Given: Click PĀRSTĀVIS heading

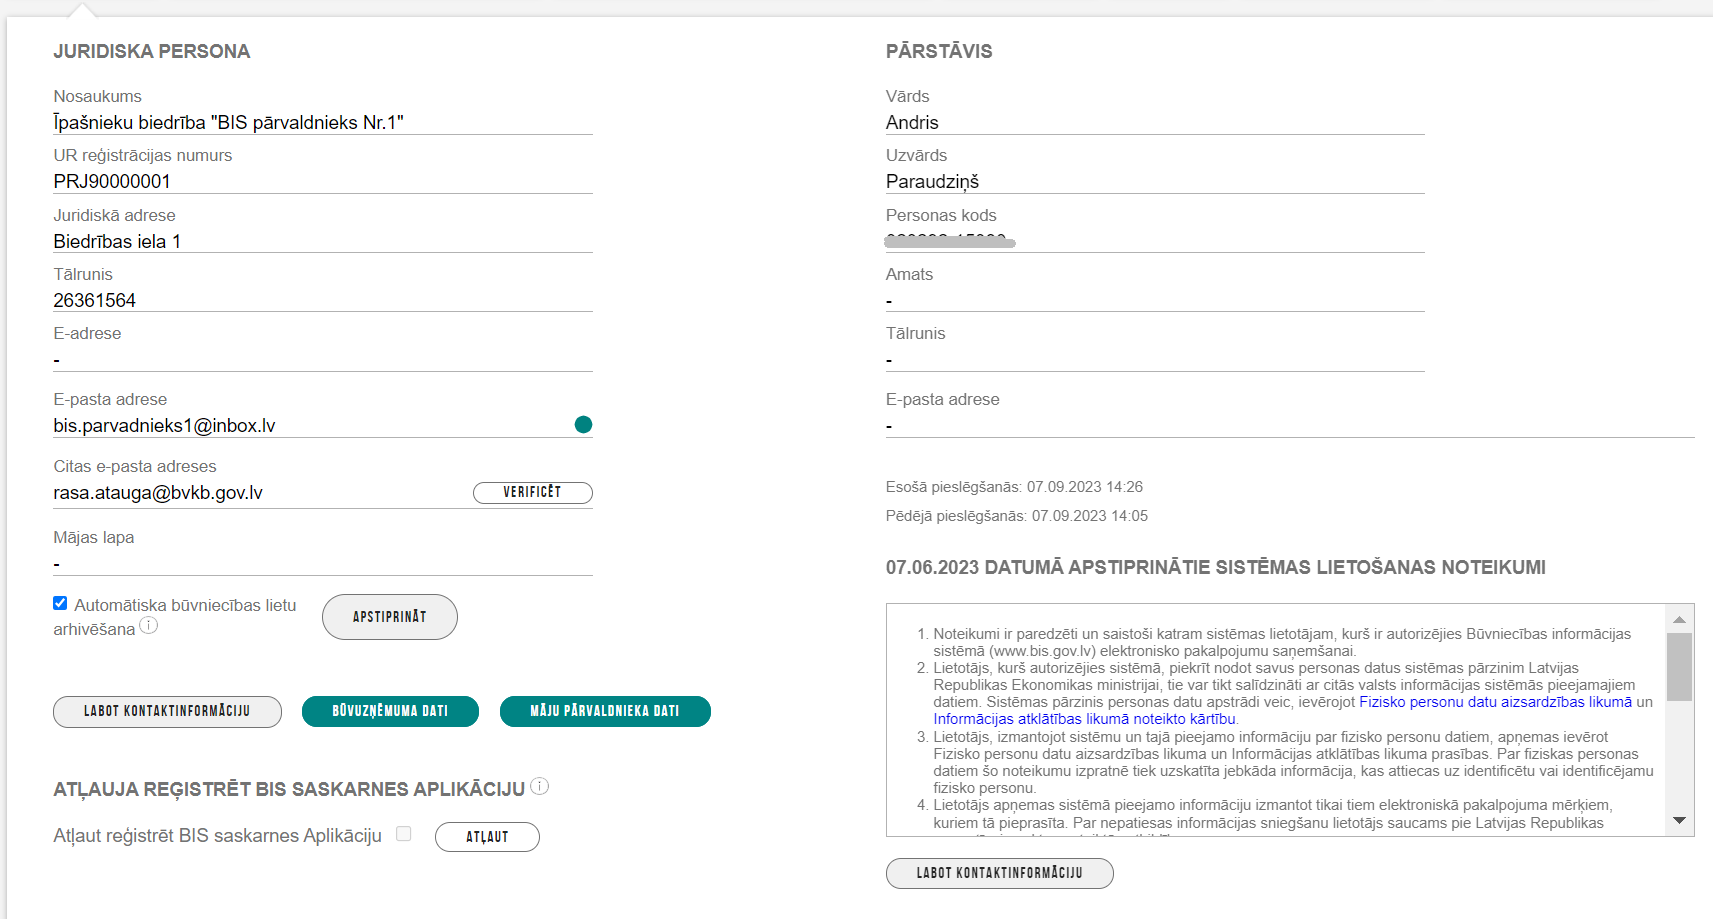Looking at the screenshot, I should (x=939, y=51).
